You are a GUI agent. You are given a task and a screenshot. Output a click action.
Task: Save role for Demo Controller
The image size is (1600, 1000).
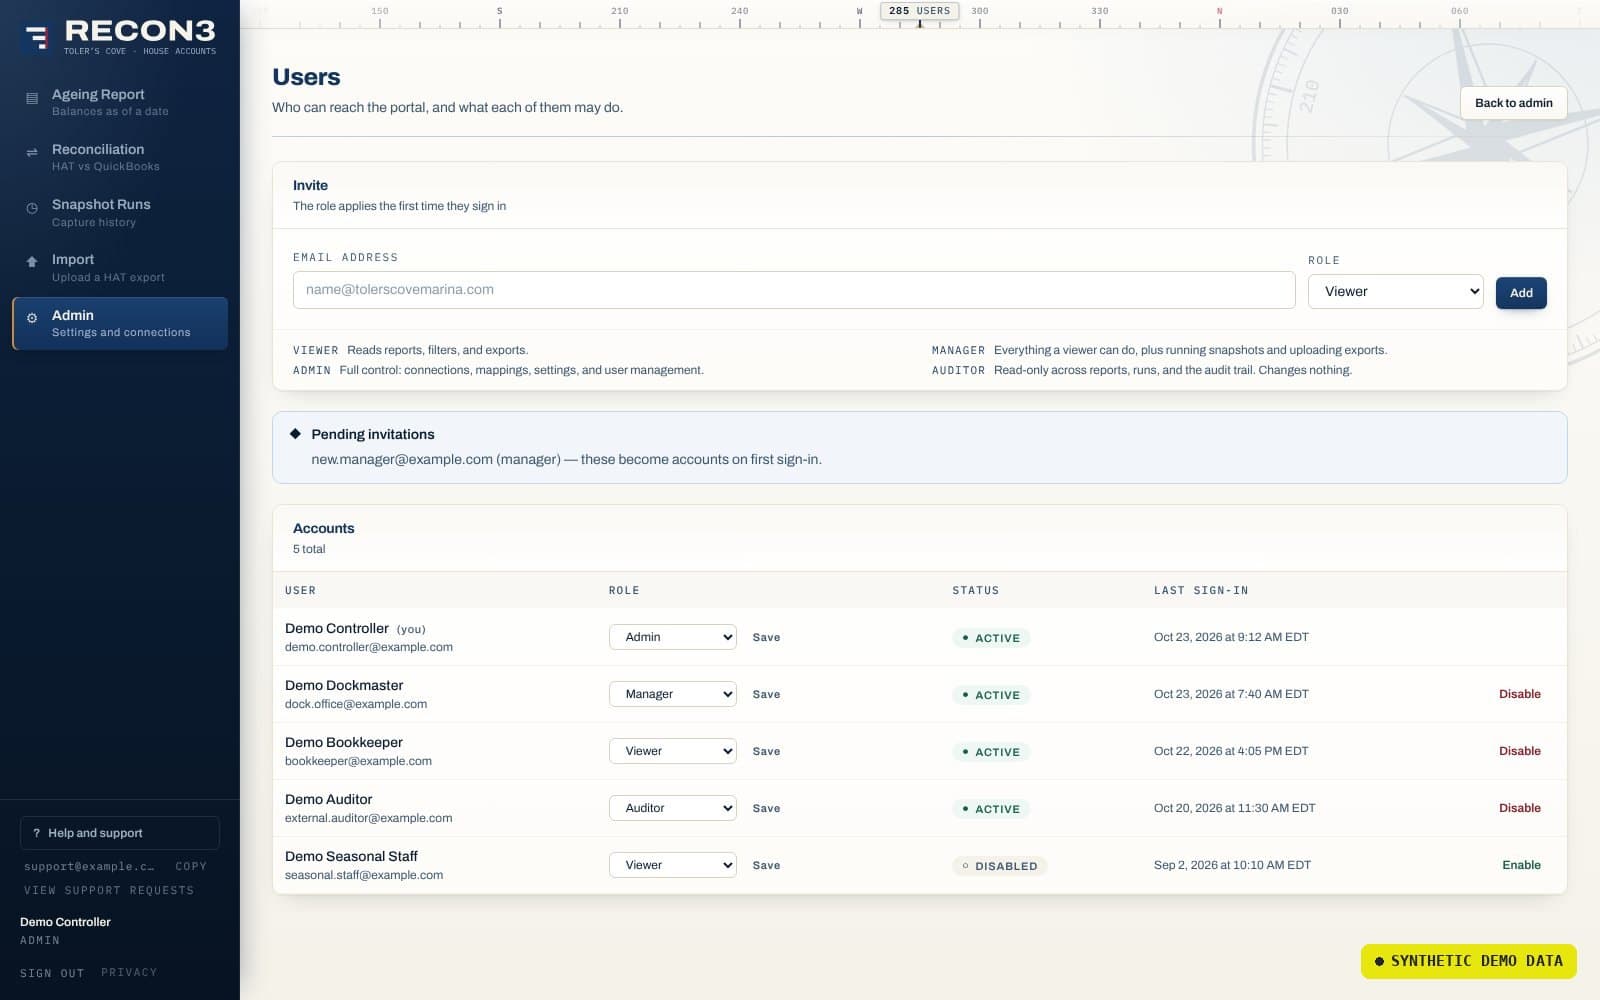pyautogui.click(x=766, y=637)
